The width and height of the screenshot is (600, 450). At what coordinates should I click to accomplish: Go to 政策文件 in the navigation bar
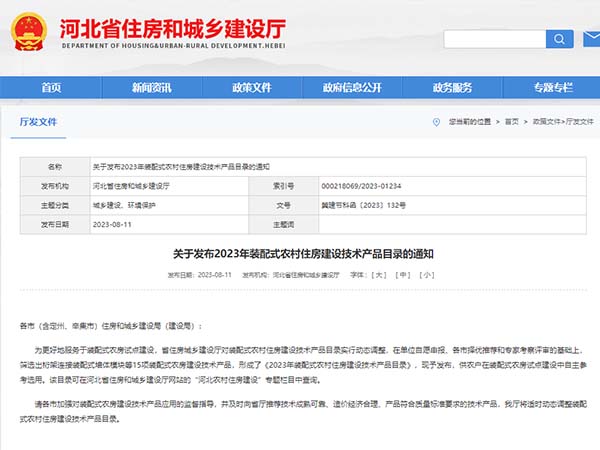[x=251, y=87]
